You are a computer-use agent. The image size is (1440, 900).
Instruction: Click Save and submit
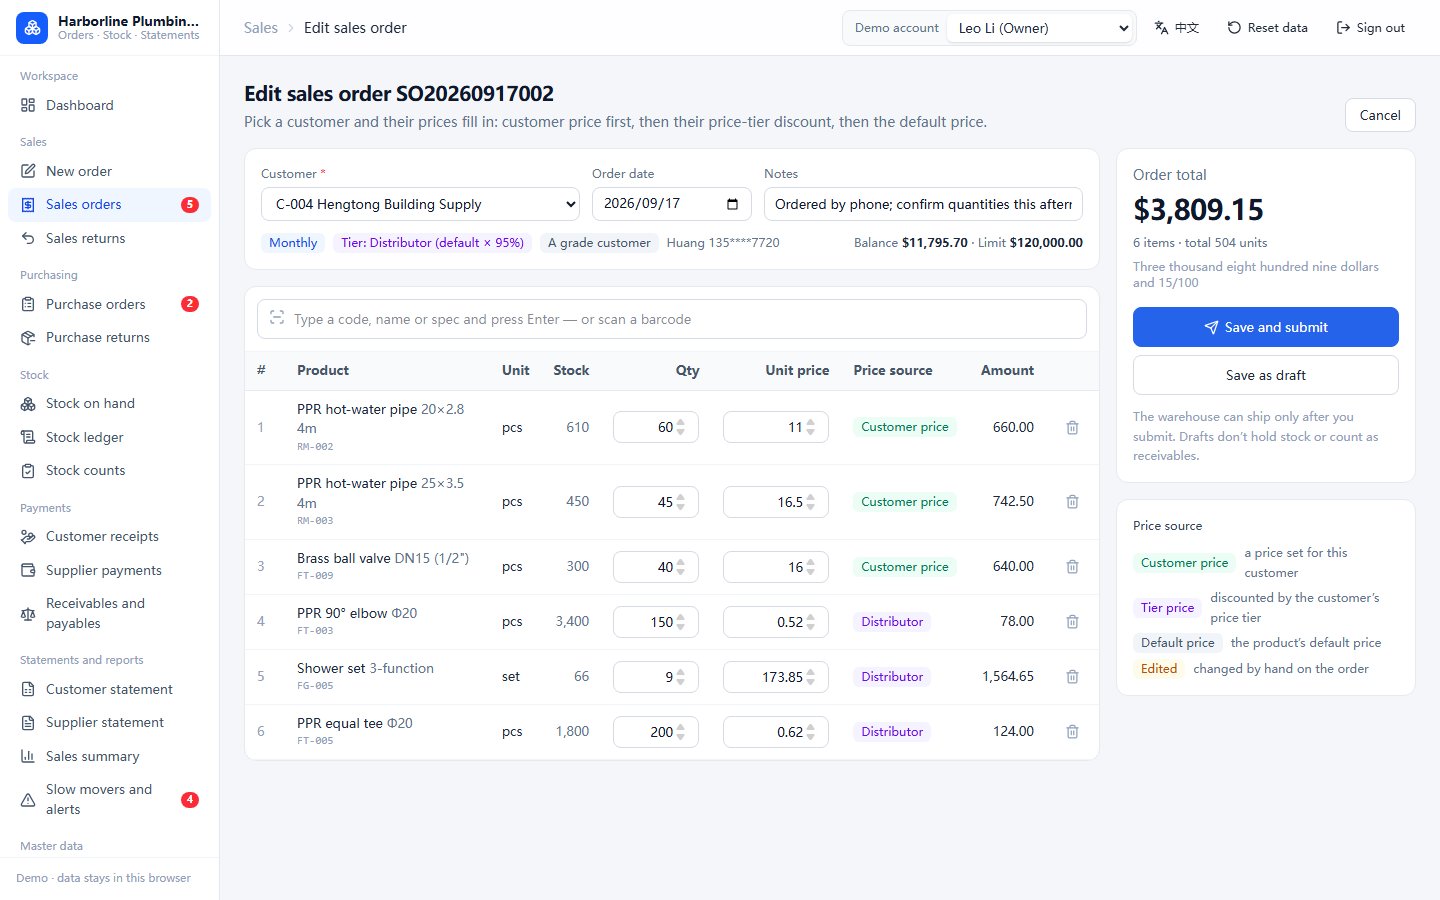[1266, 327]
